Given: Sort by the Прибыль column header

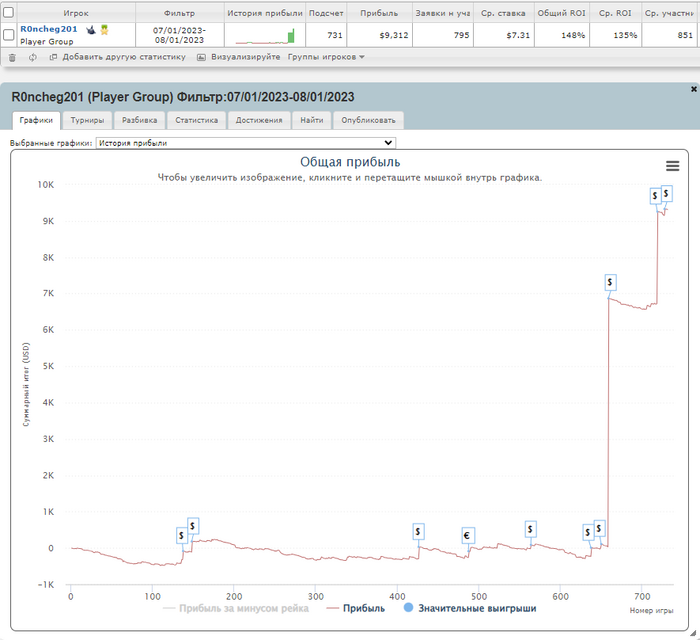Looking at the screenshot, I should pyautogui.click(x=379, y=13).
